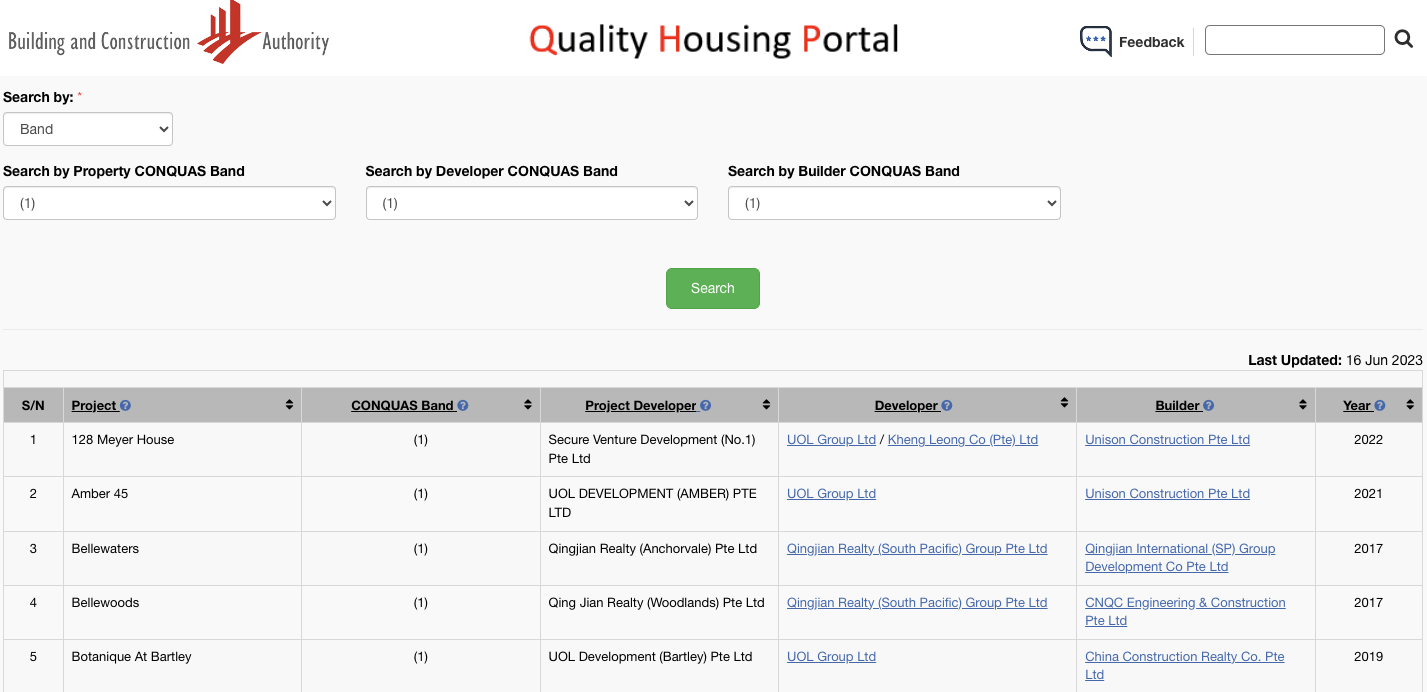
Task: Click Project Developer column header label
Action: 641,406
